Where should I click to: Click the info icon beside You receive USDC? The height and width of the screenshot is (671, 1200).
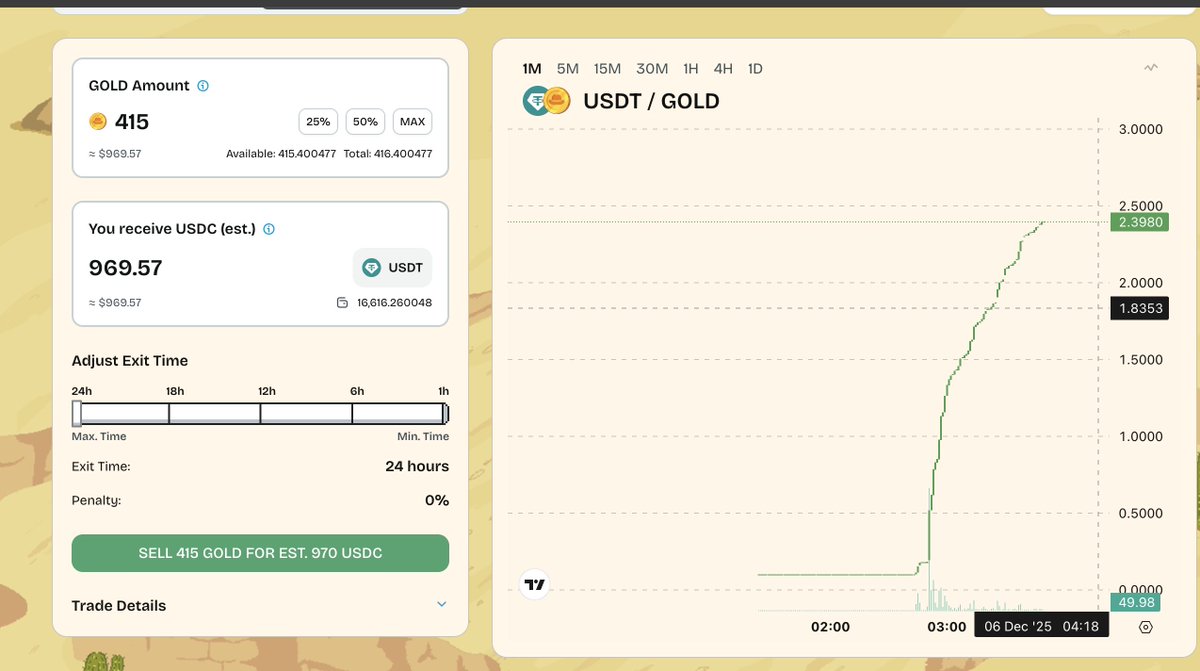[269, 229]
